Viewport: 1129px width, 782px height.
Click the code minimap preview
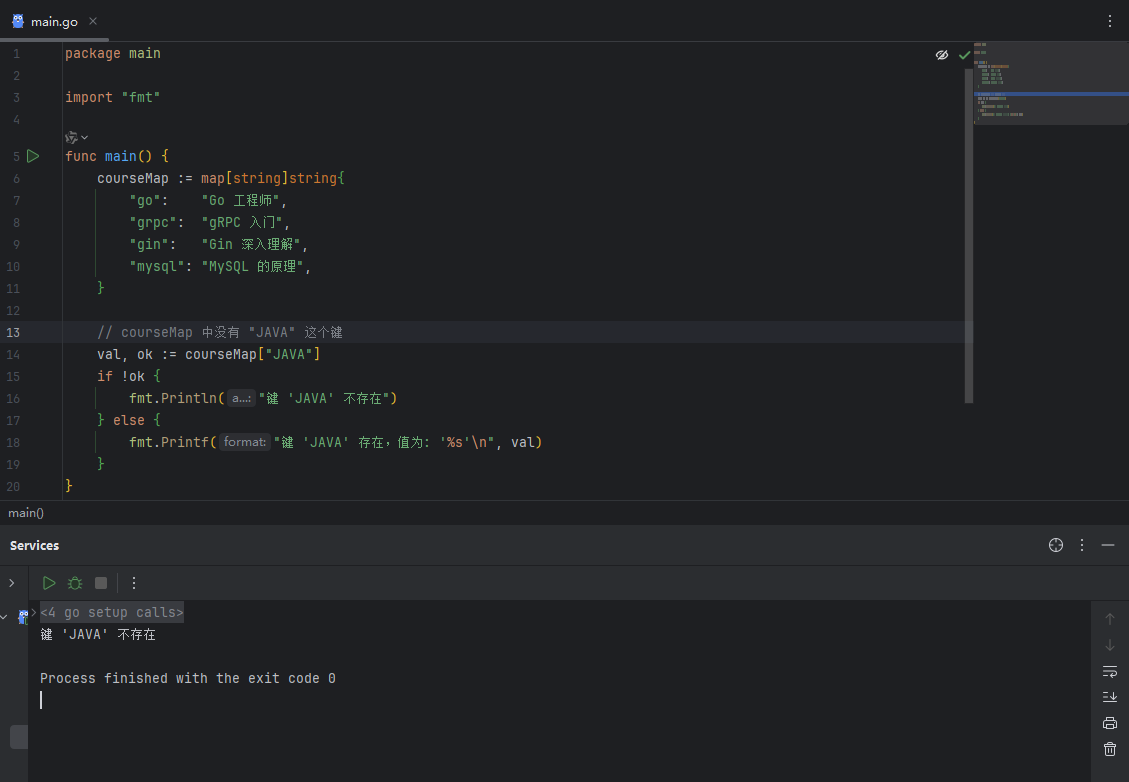coord(1050,85)
